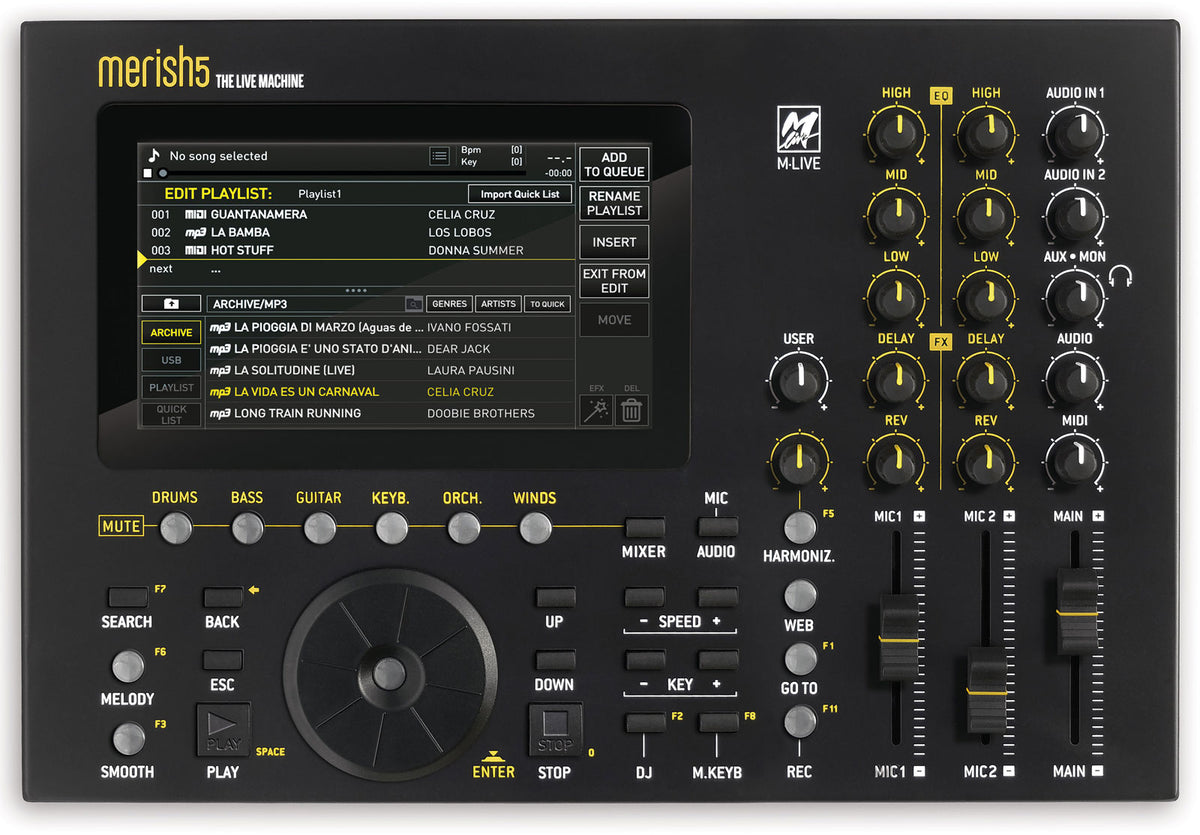
Task: Select LONG TRAIN RUNNING row
Action: pyautogui.click(x=390, y=413)
